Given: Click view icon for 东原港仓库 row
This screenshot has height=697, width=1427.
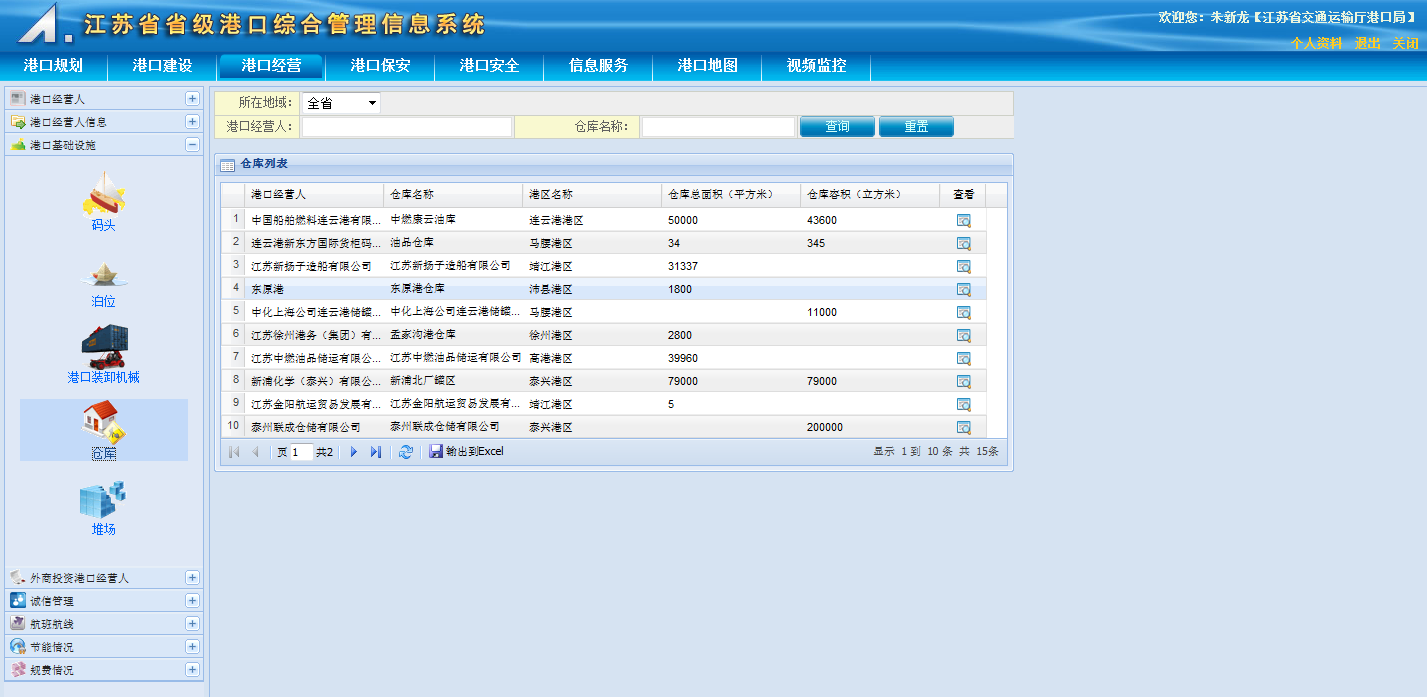Looking at the screenshot, I should click(x=963, y=289).
